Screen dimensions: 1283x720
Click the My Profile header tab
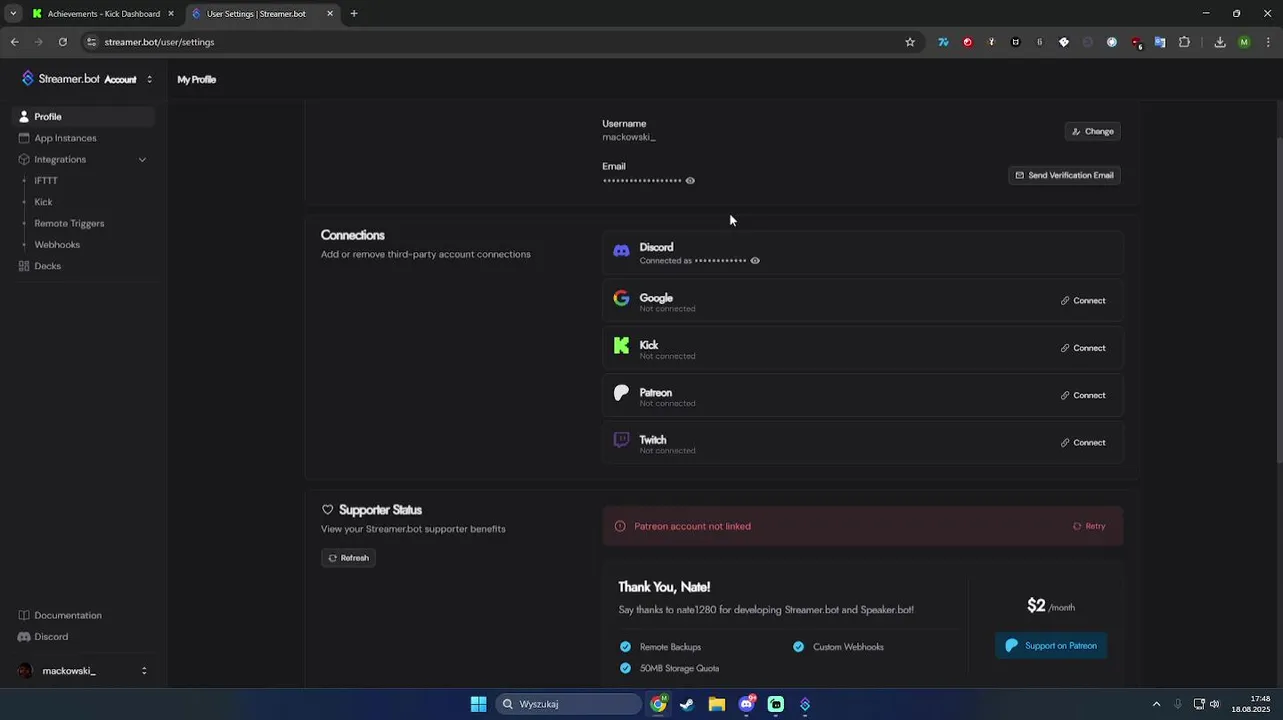[x=196, y=79]
